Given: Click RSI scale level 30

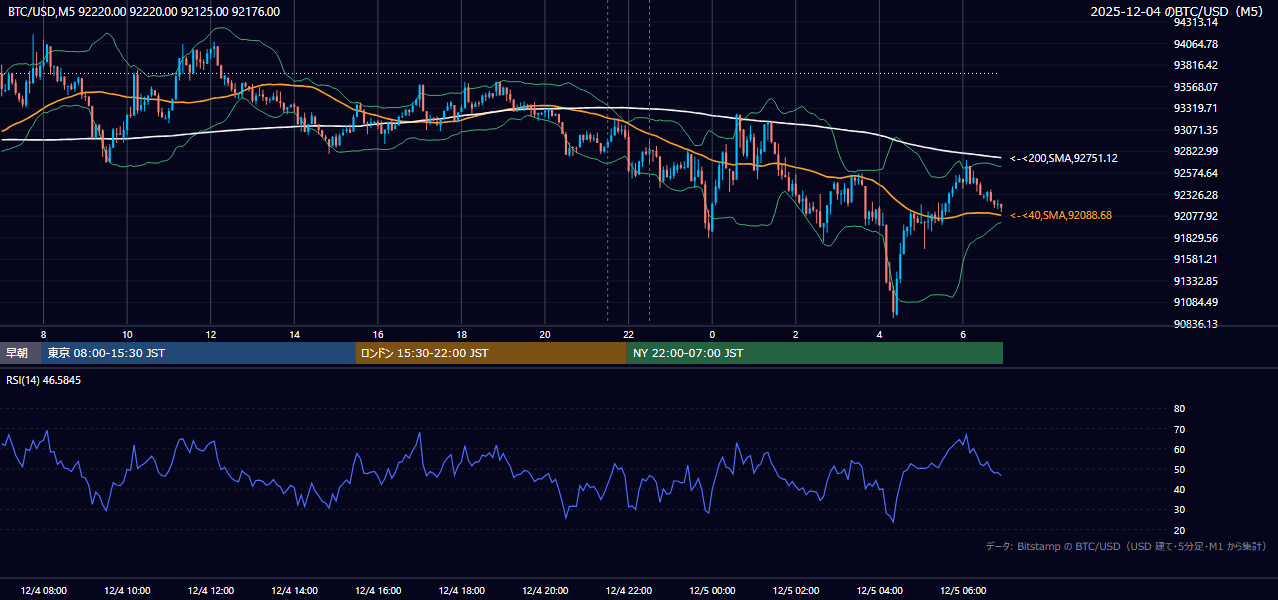Looking at the screenshot, I should click(1179, 509).
